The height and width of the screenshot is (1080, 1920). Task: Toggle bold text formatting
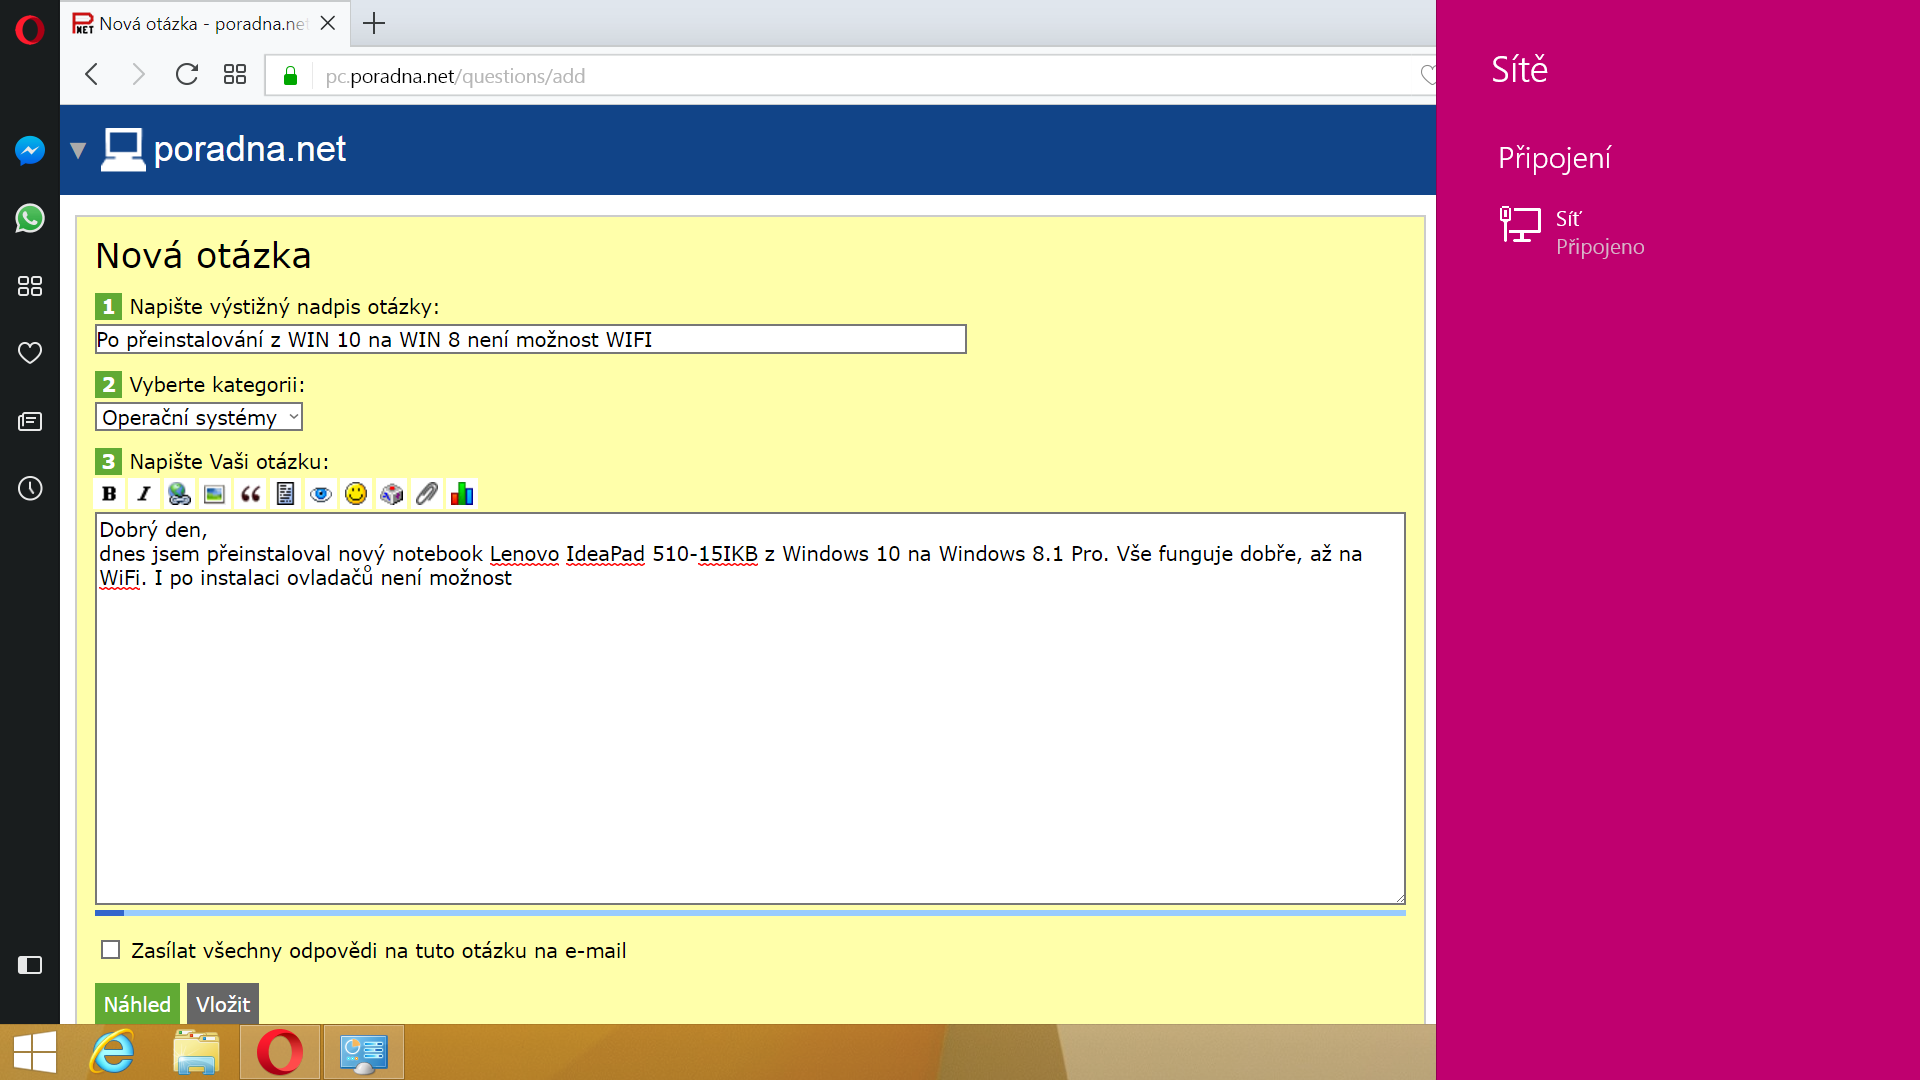tap(109, 494)
